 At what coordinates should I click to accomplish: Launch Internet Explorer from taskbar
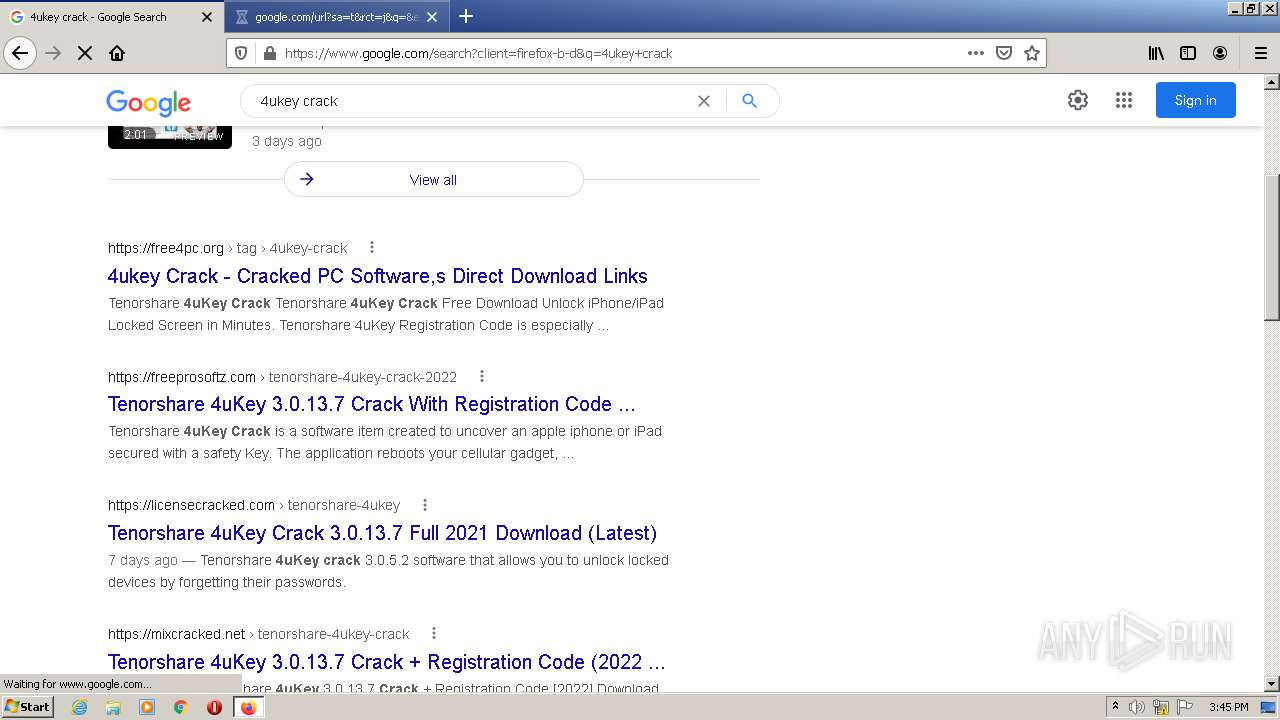point(80,707)
